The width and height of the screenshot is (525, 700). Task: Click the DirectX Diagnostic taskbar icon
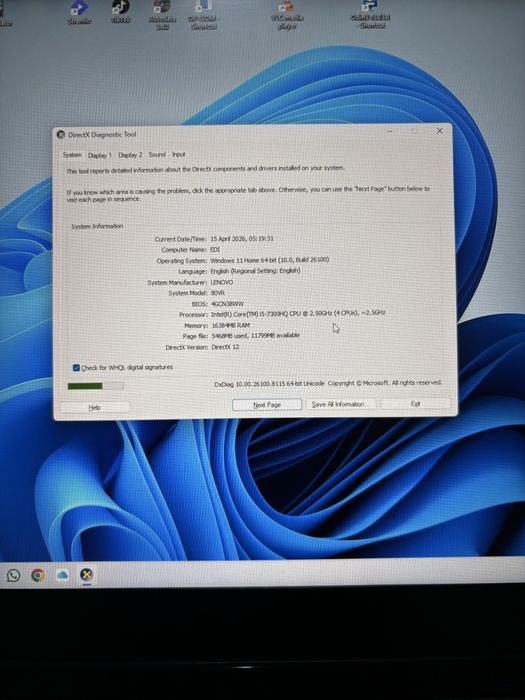[86, 575]
